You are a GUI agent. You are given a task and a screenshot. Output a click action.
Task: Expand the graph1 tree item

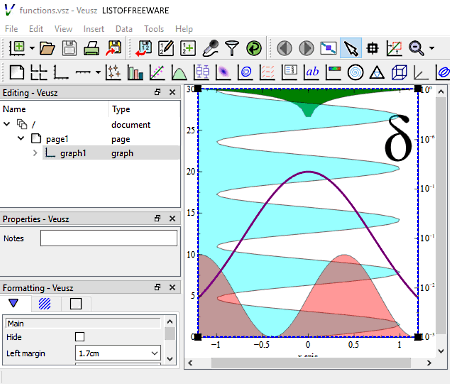tap(35, 153)
